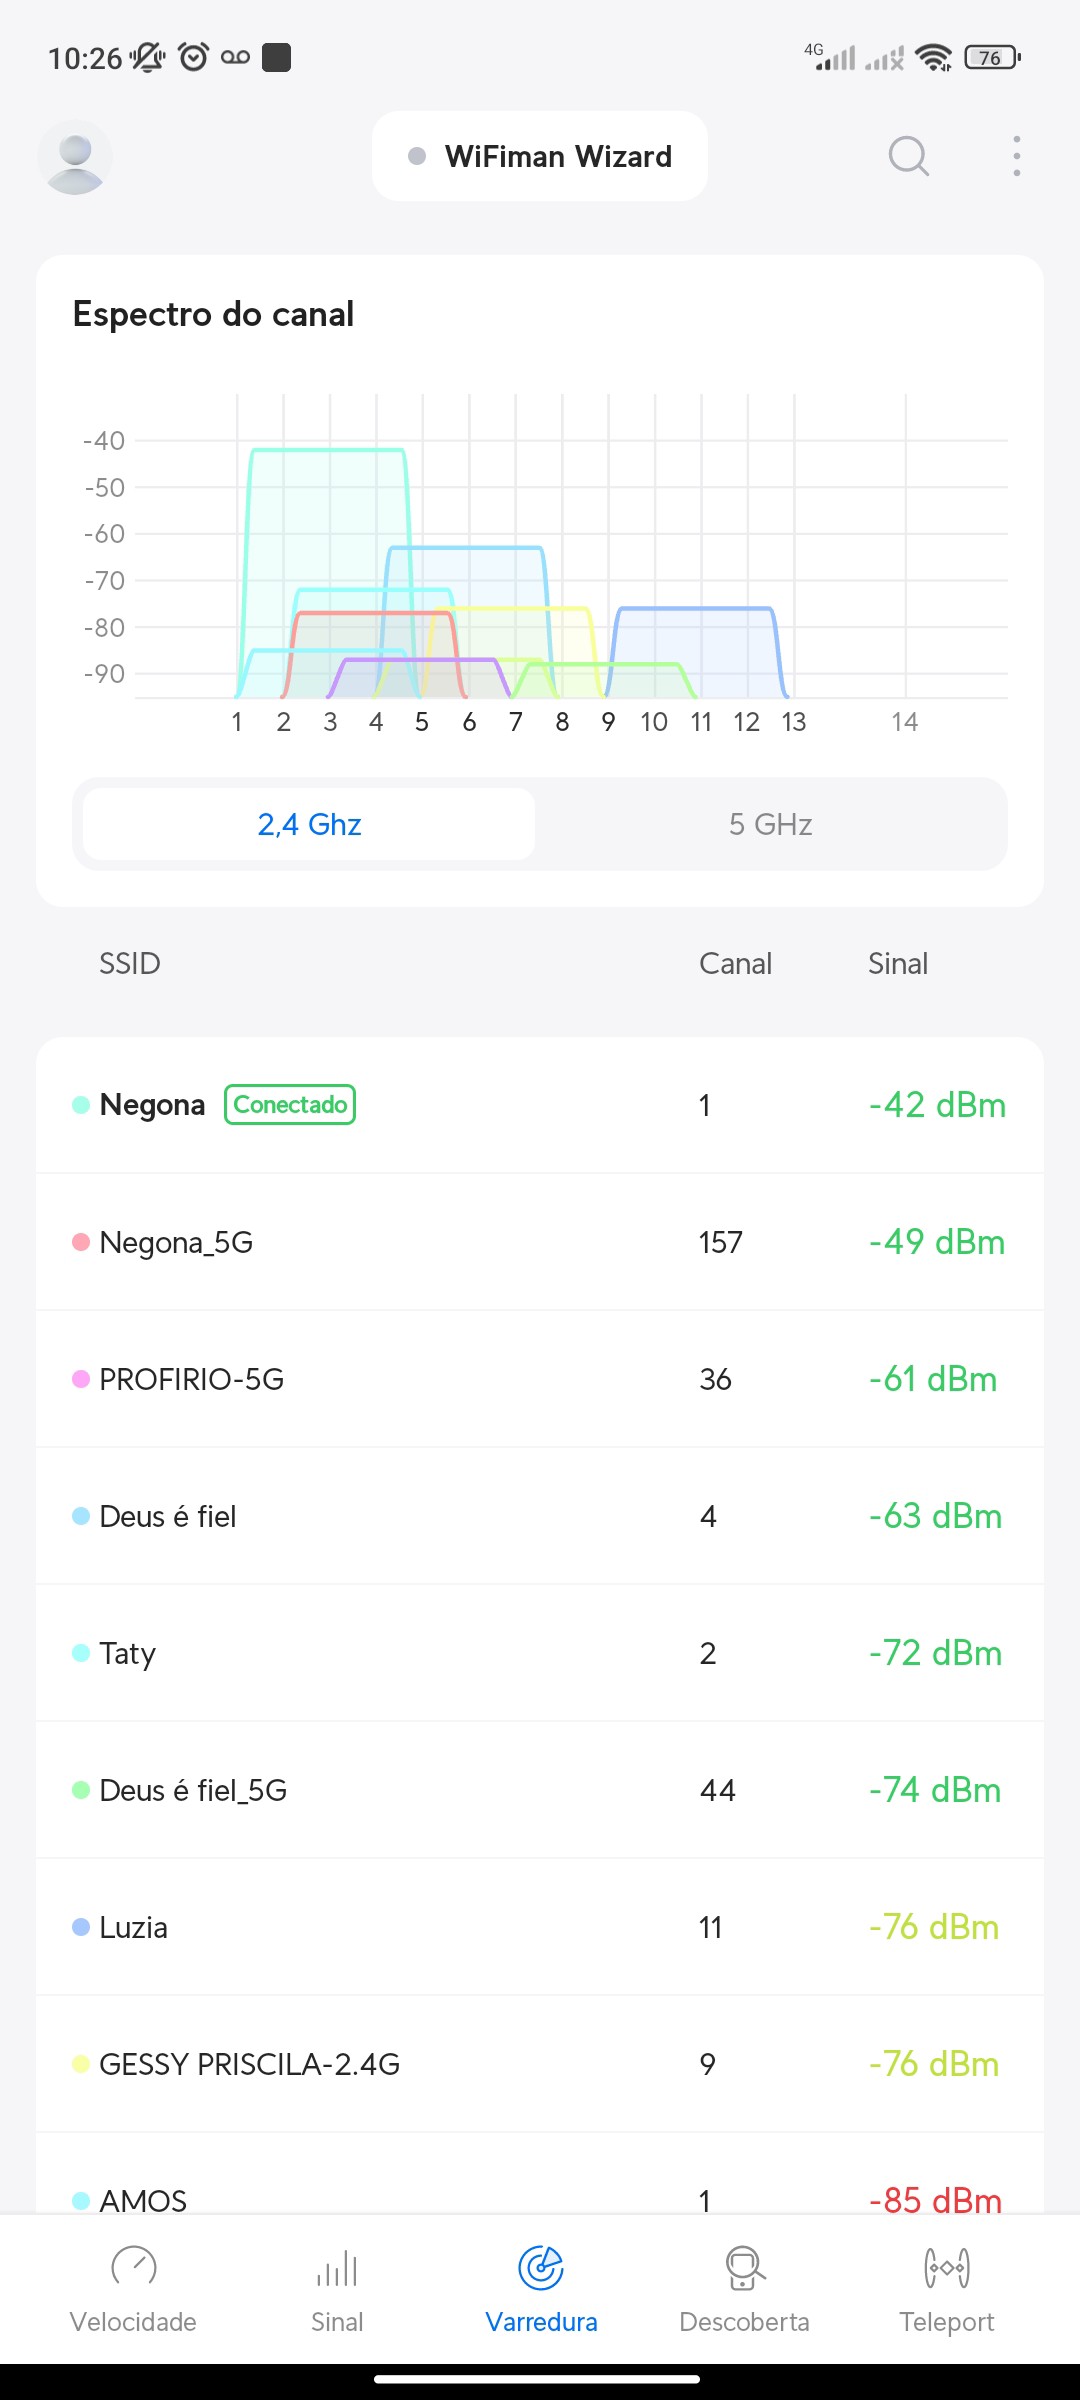Sort list by Canal column header
Screen dimensions: 1080x2400
coord(735,963)
